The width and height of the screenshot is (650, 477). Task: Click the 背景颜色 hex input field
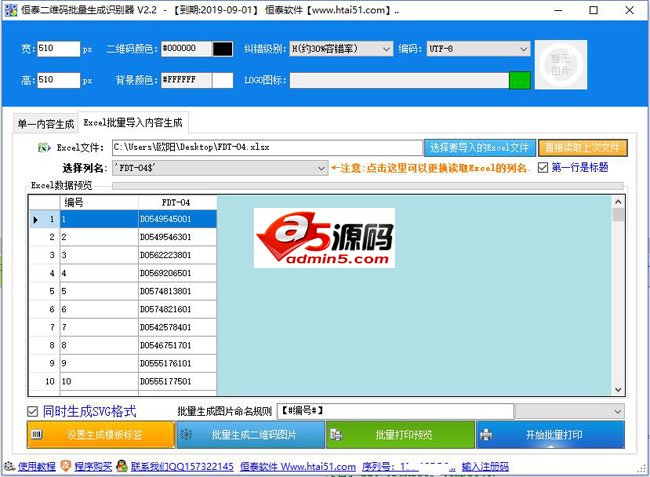[x=187, y=80]
